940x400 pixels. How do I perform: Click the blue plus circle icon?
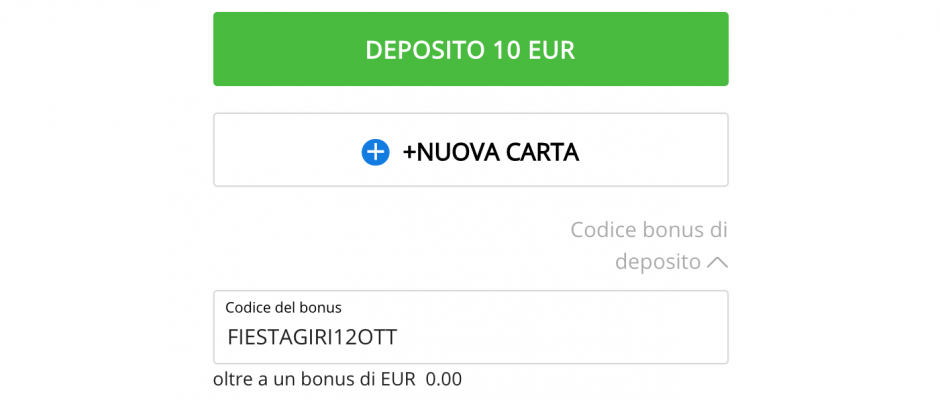(375, 152)
